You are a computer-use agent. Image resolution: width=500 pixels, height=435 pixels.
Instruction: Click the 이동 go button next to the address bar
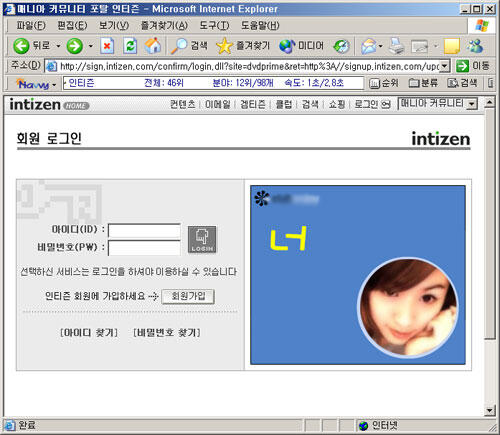[x=473, y=66]
